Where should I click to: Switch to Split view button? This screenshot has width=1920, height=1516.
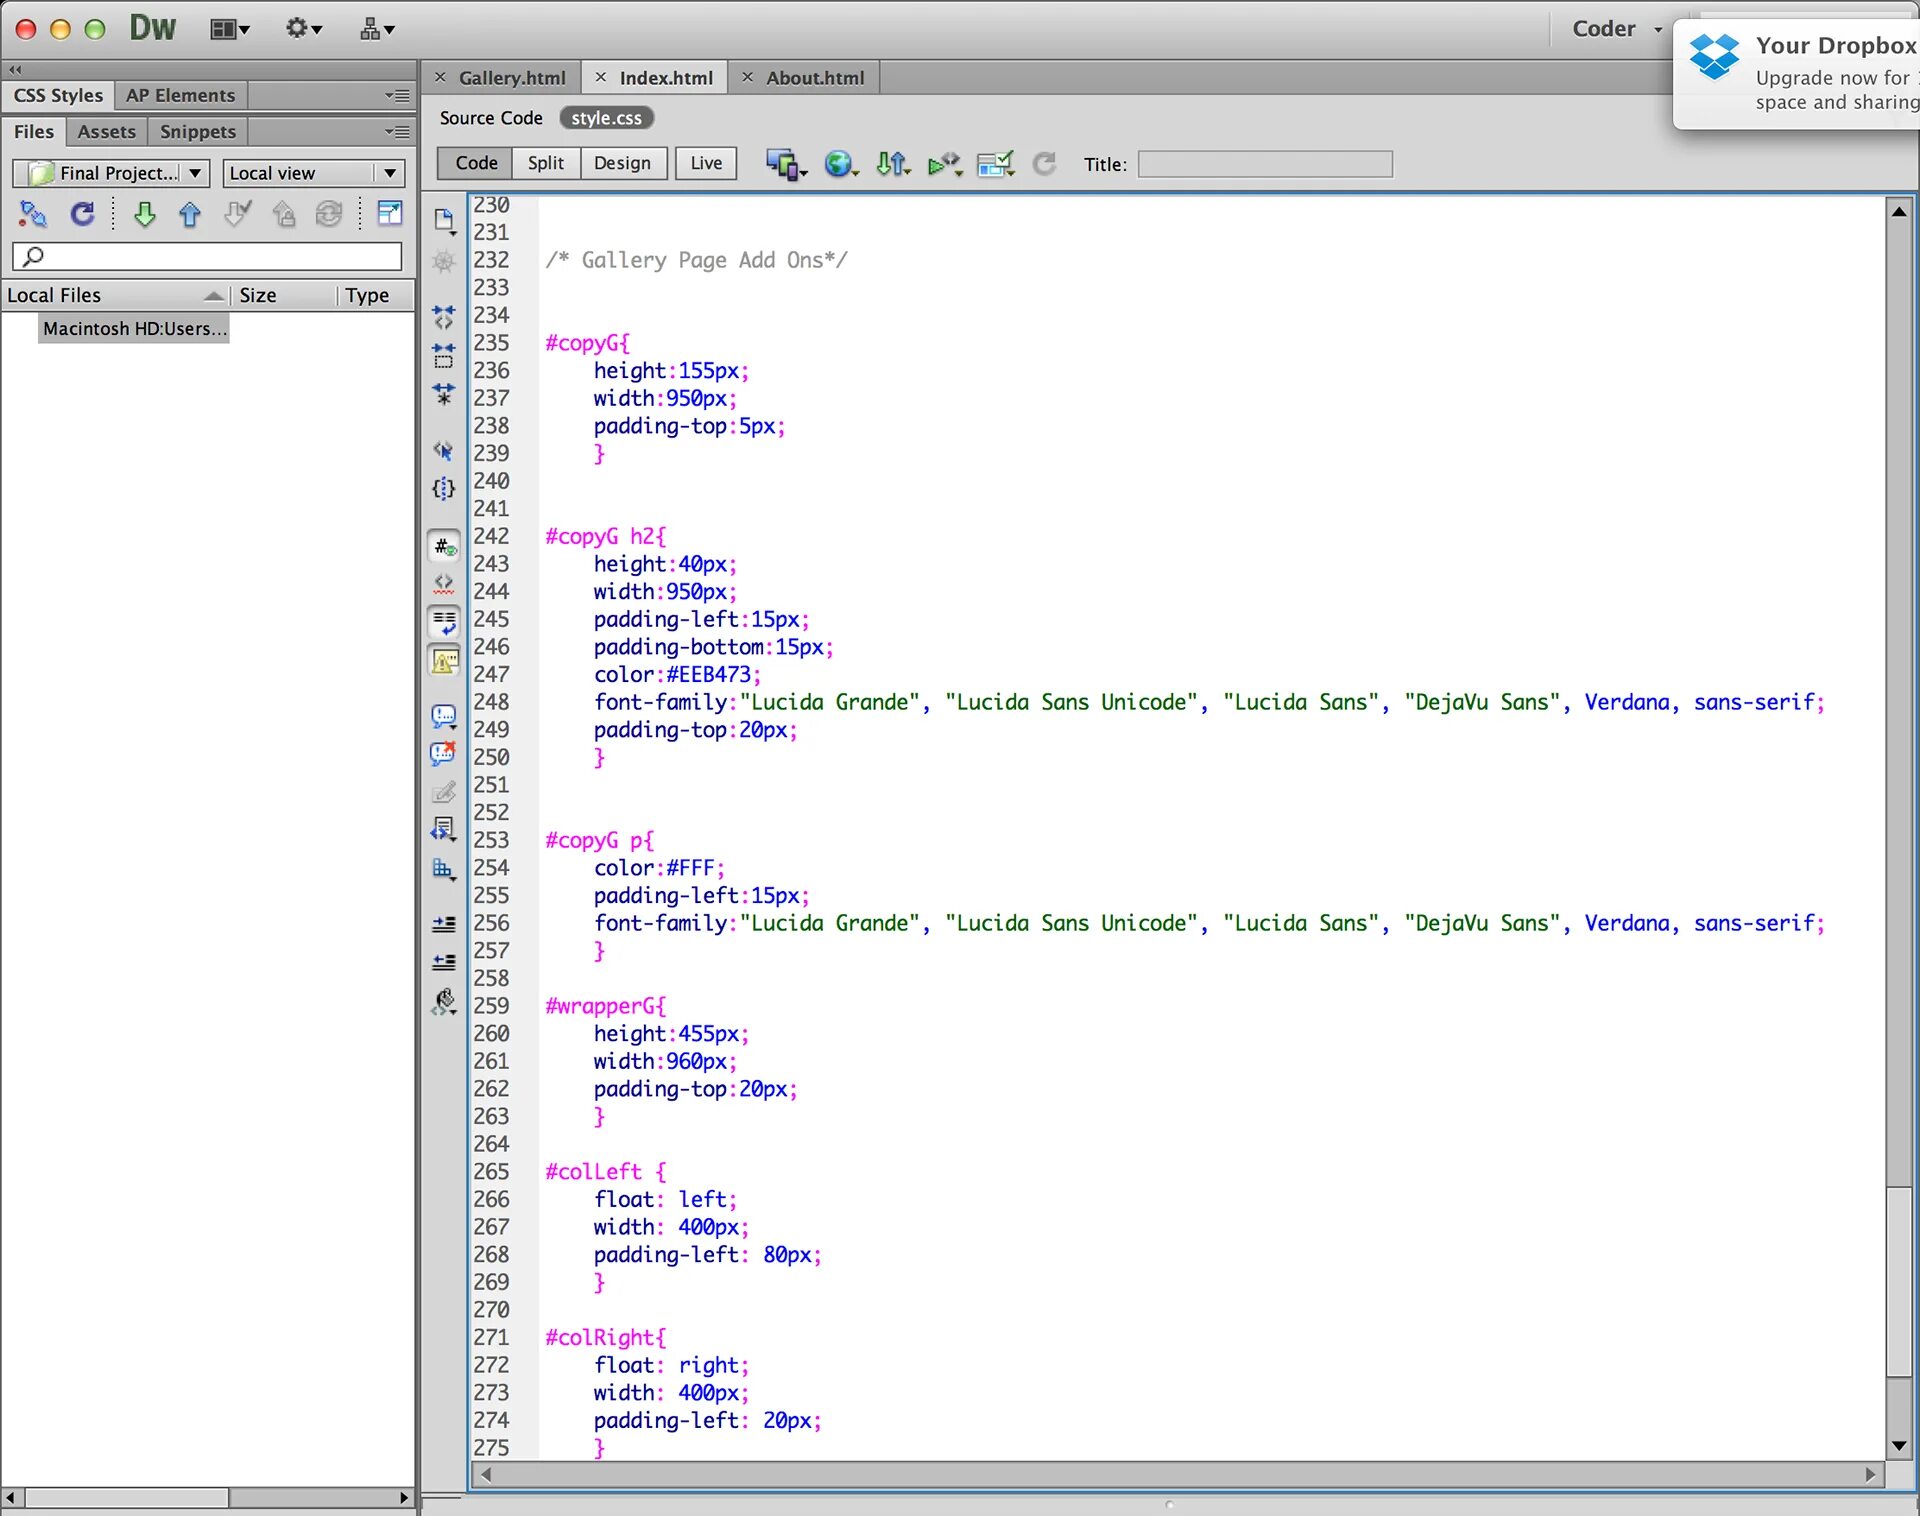(545, 163)
